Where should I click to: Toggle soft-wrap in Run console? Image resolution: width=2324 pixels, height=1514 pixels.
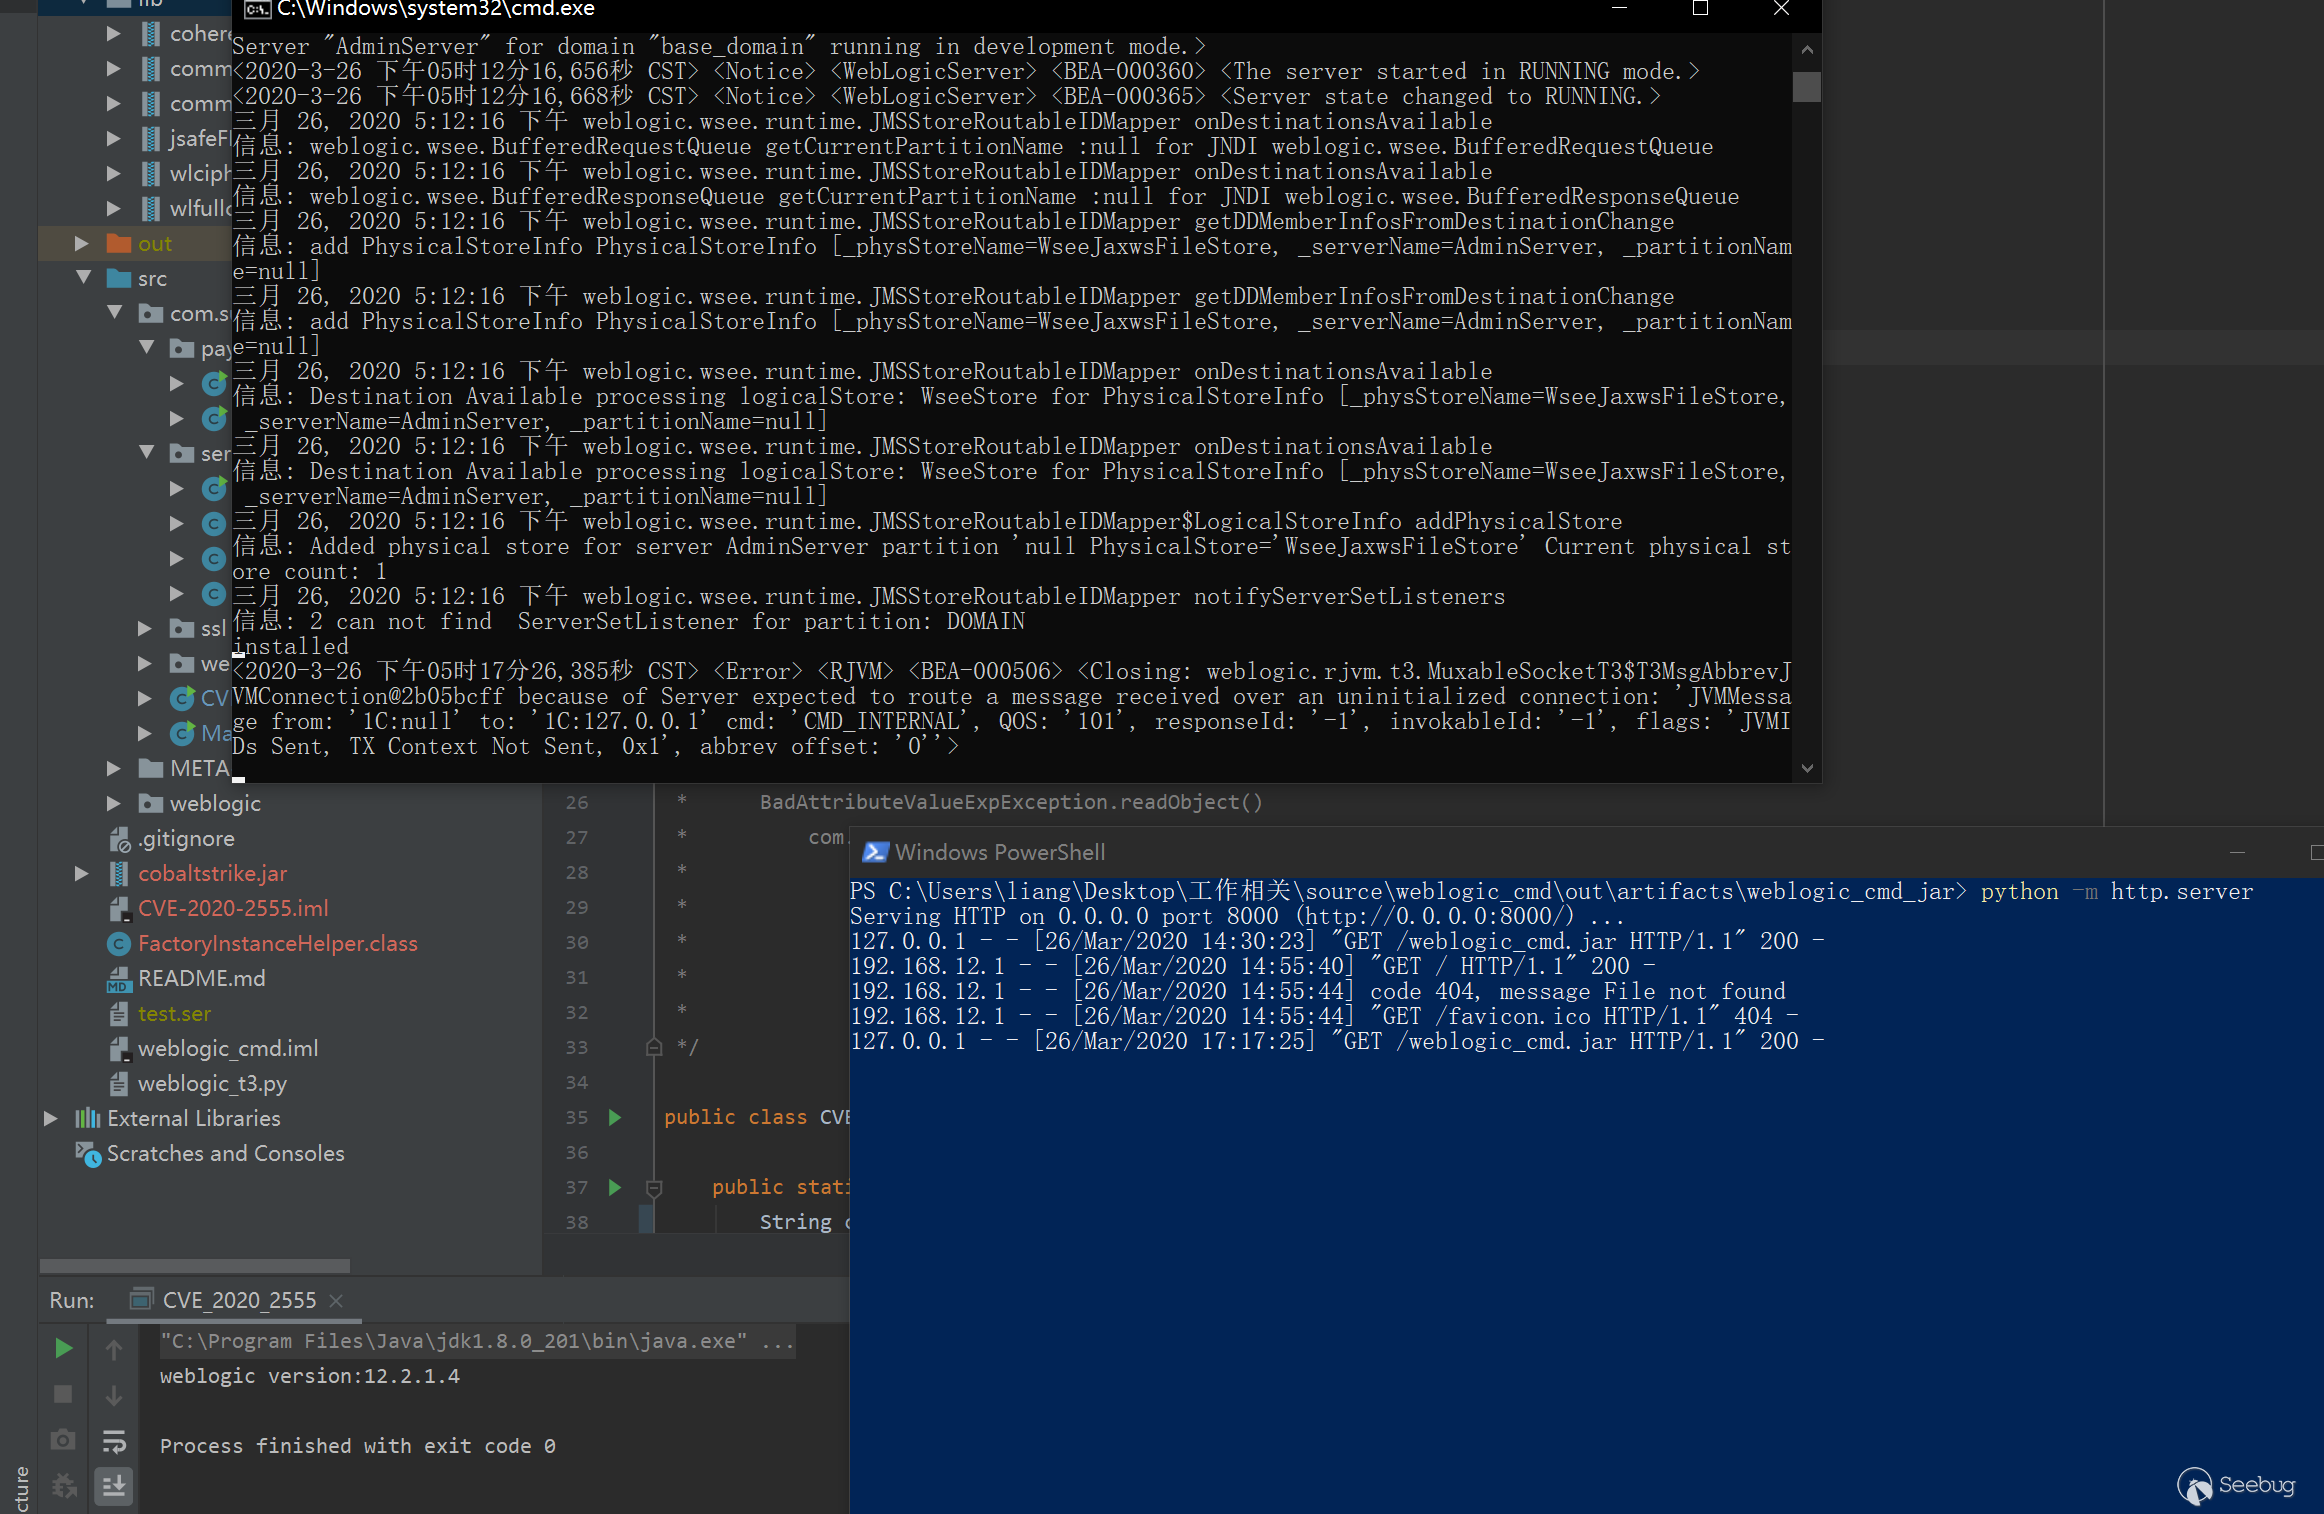click(114, 1441)
